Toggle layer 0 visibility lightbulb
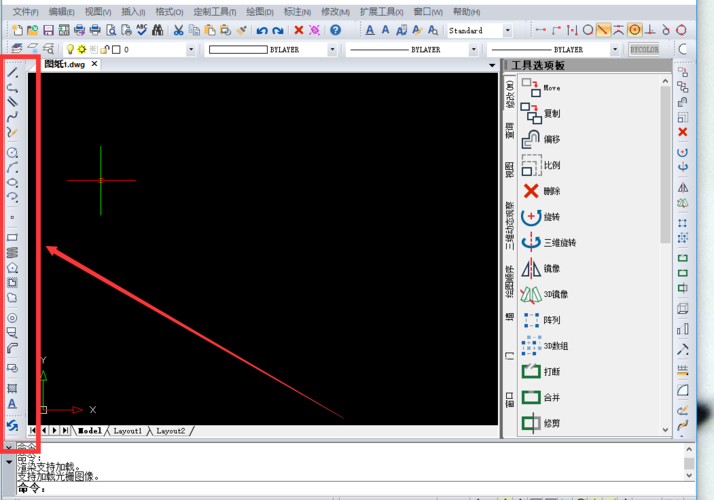The width and height of the screenshot is (714, 500). coord(70,49)
